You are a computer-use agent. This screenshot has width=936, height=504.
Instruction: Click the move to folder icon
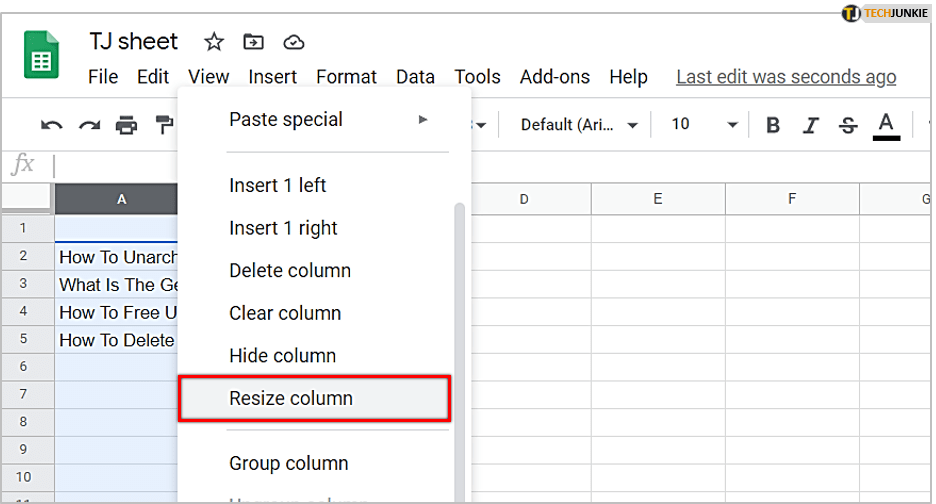[x=254, y=42]
